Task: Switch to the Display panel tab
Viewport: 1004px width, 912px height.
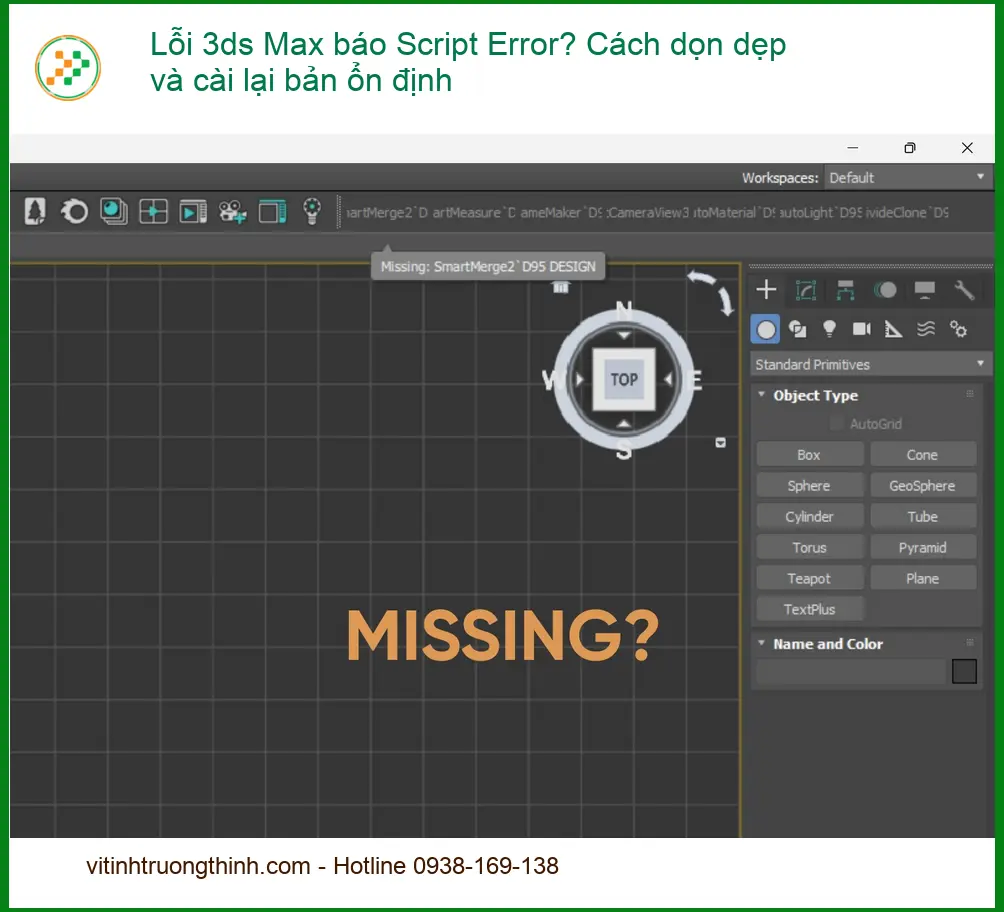Action: [x=925, y=290]
